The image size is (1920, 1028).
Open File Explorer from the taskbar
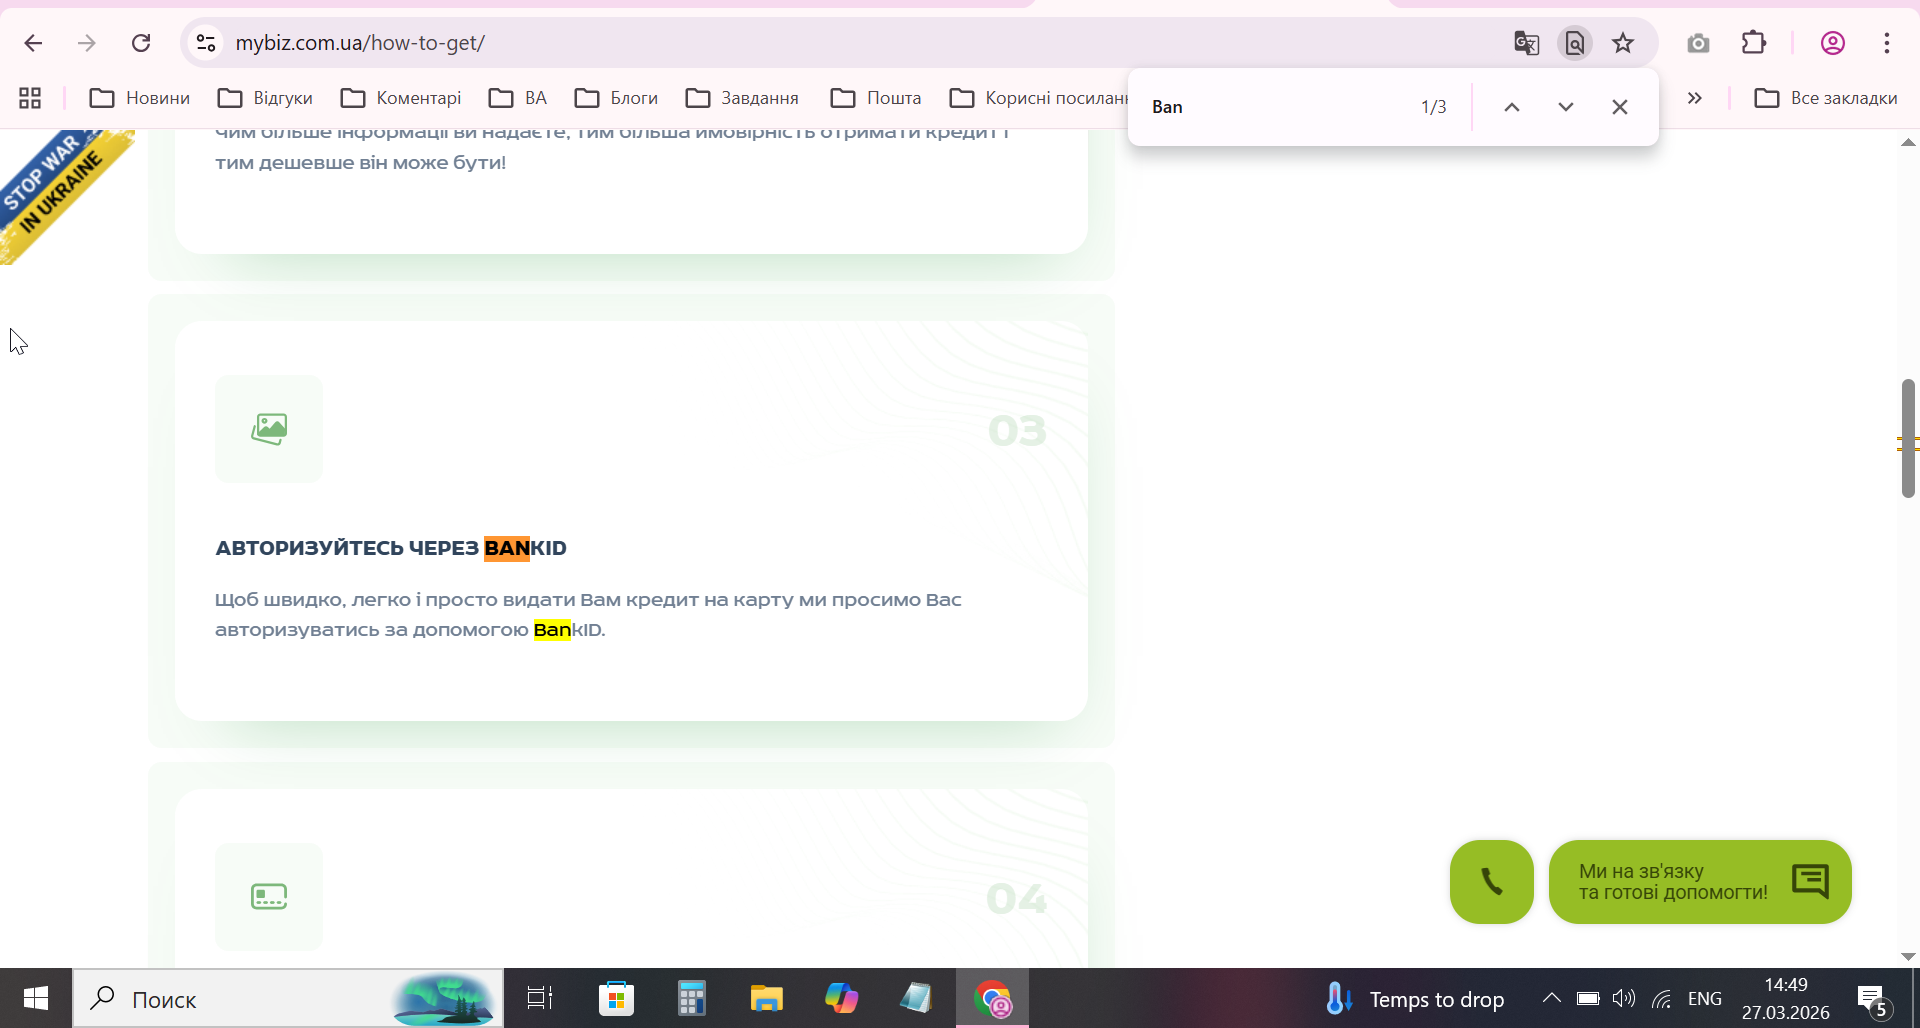[767, 998]
